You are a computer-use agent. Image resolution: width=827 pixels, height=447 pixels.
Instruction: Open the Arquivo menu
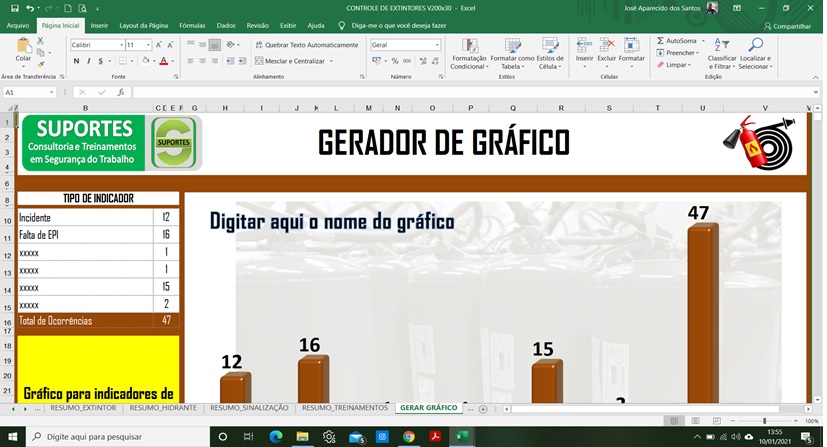pos(18,25)
